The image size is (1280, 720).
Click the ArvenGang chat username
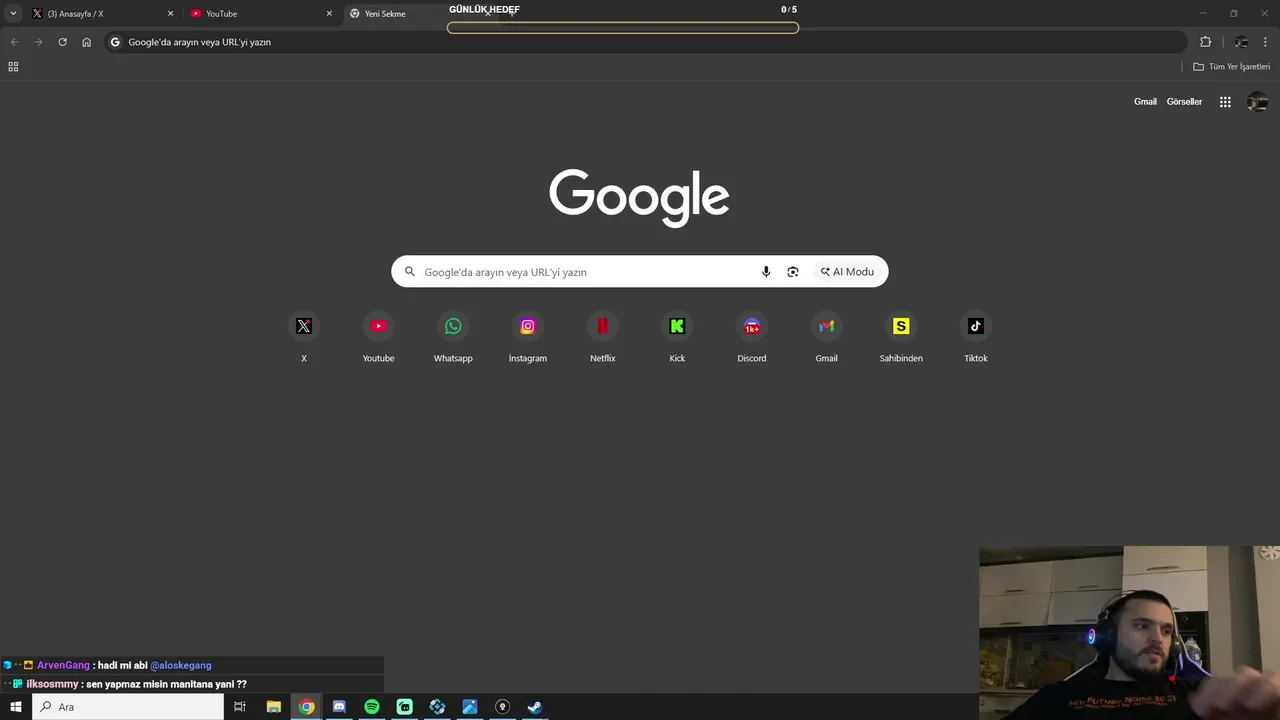click(x=63, y=665)
